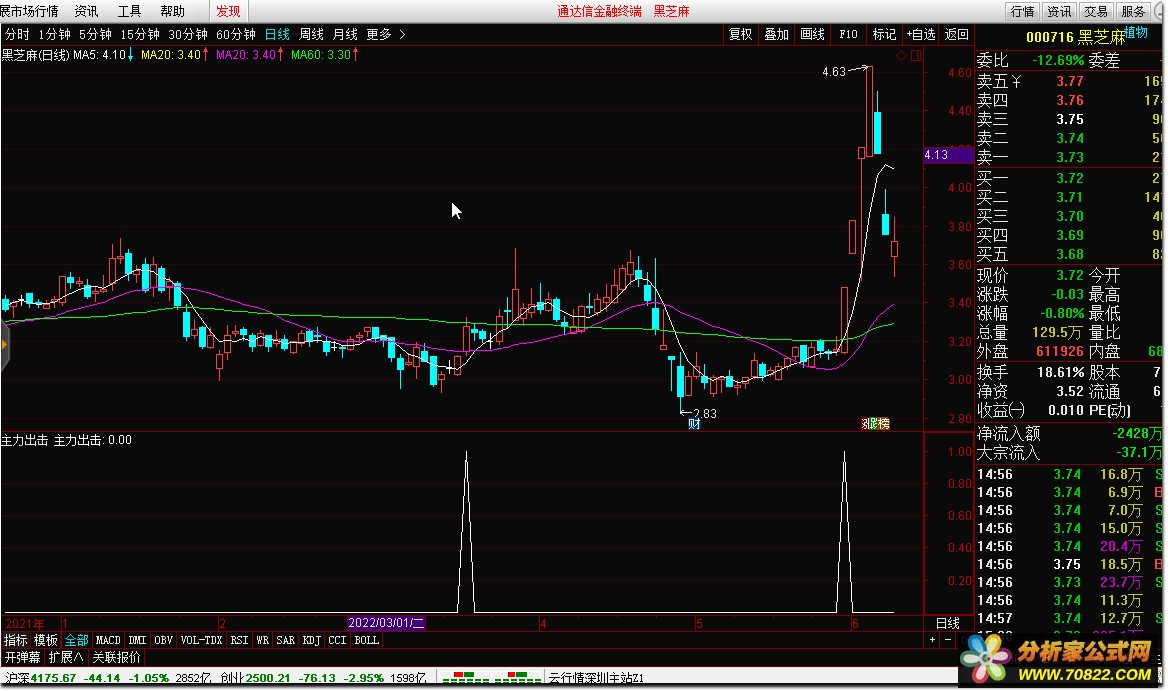Select the 日线 daily period

[x=277, y=34]
